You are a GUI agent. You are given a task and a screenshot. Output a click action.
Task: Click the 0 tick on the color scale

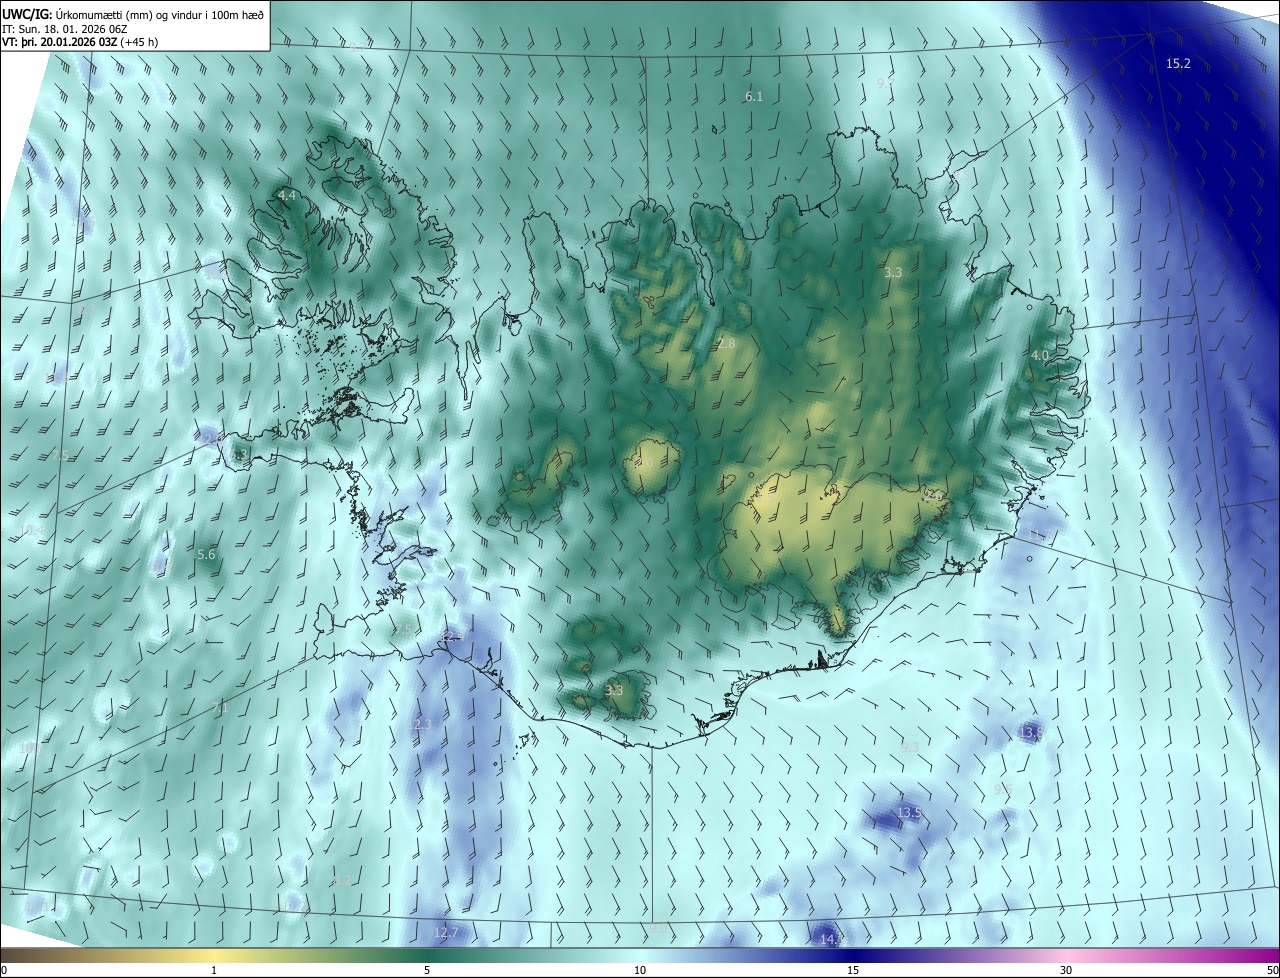point(4,971)
